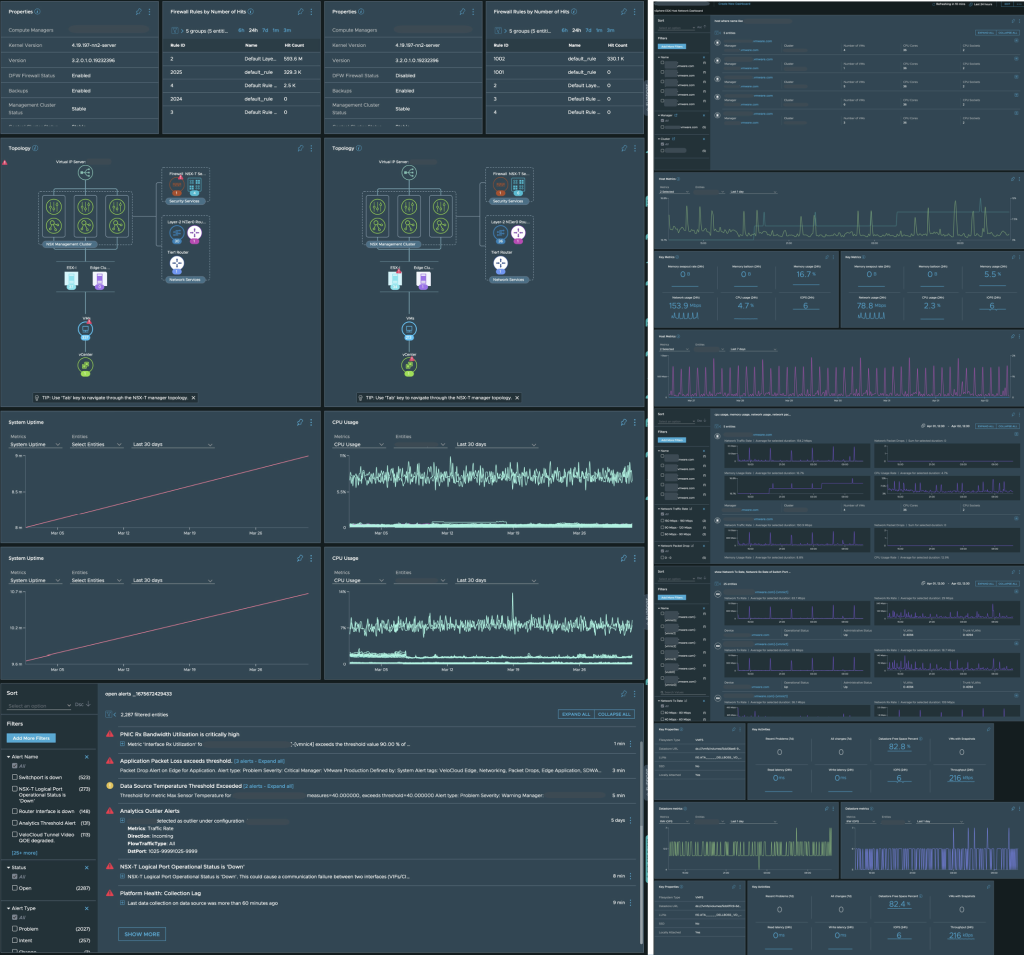Click the SHOW MORE button
The image size is (1024, 955).
139,934
